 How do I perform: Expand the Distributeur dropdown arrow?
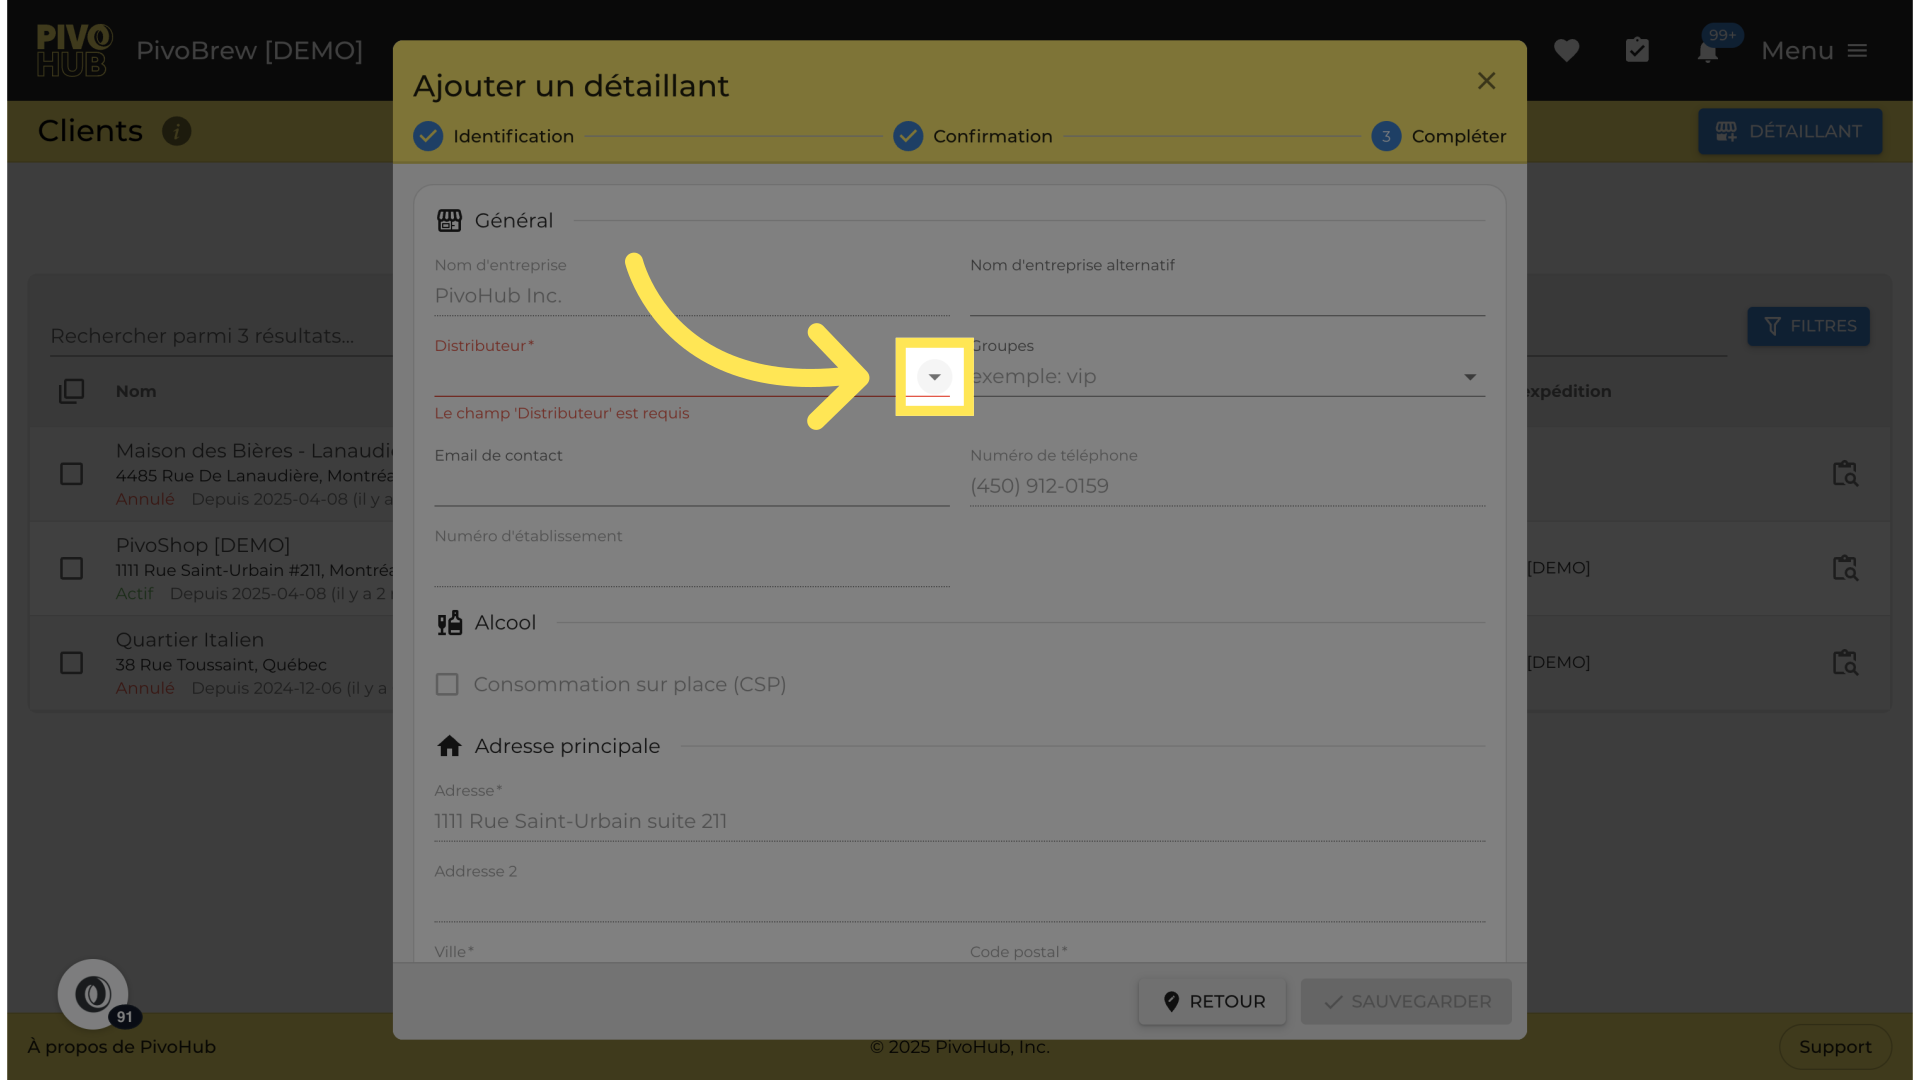pyautogui.click(x=934, y=377)
